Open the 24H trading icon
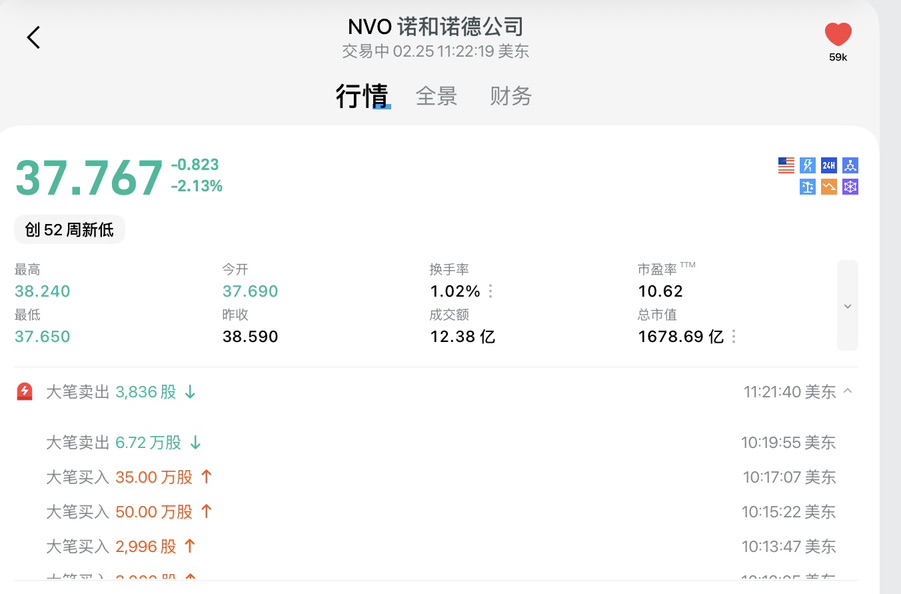The height and width of the screenshot is (594, 901). pyautogui.click(x=828, y=166)
